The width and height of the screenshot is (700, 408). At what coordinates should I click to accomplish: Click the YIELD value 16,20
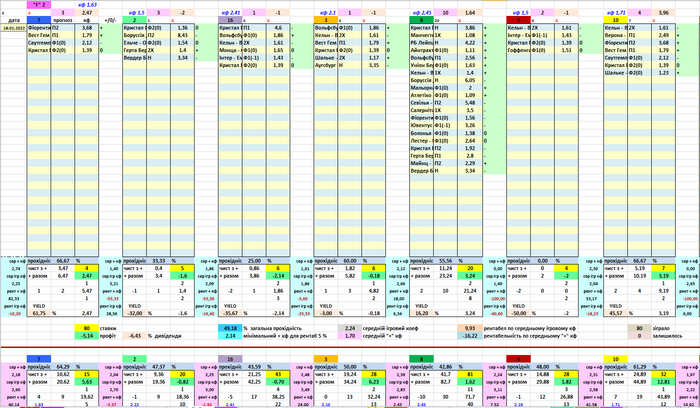point(421,313)
